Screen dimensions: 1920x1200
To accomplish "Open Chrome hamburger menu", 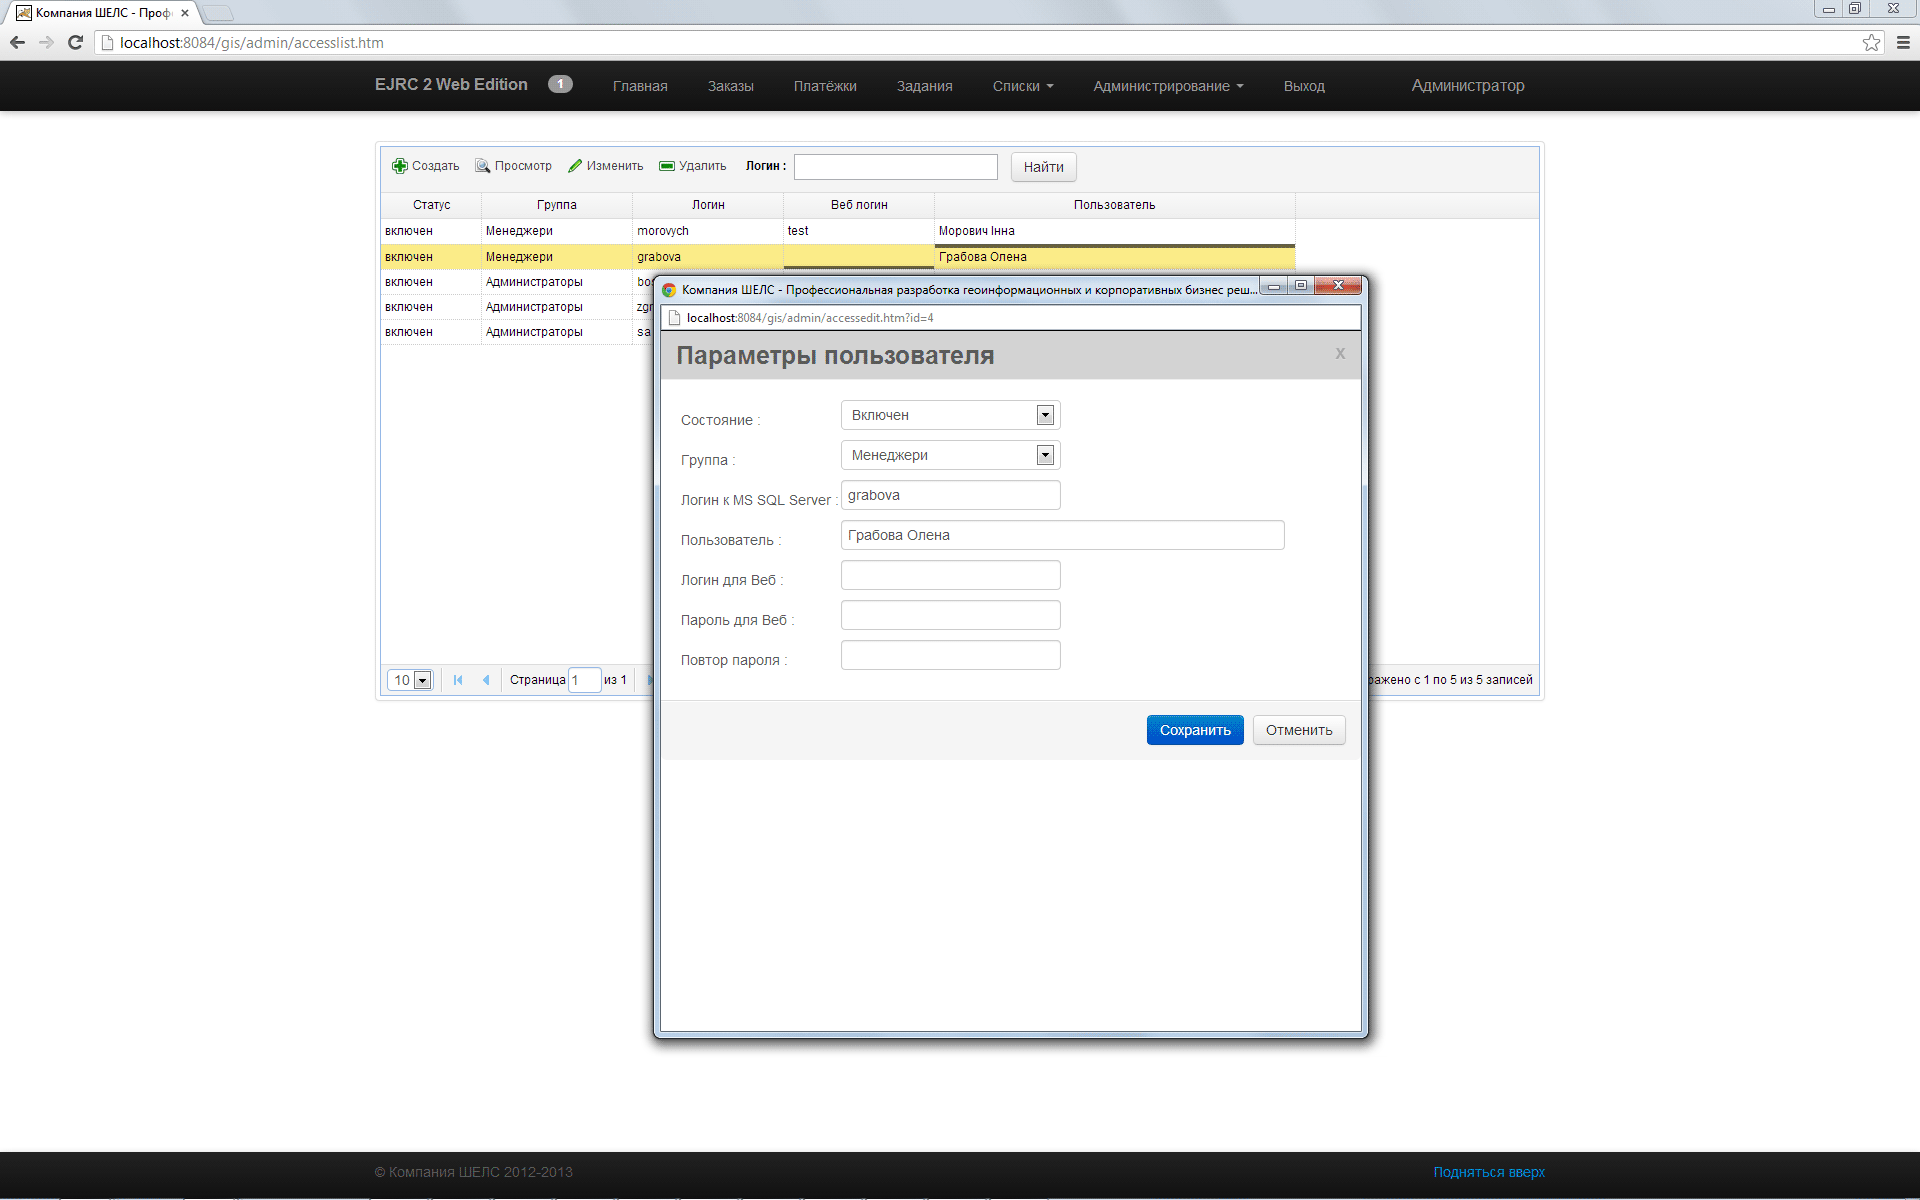I will click(x=1903, y=42).
